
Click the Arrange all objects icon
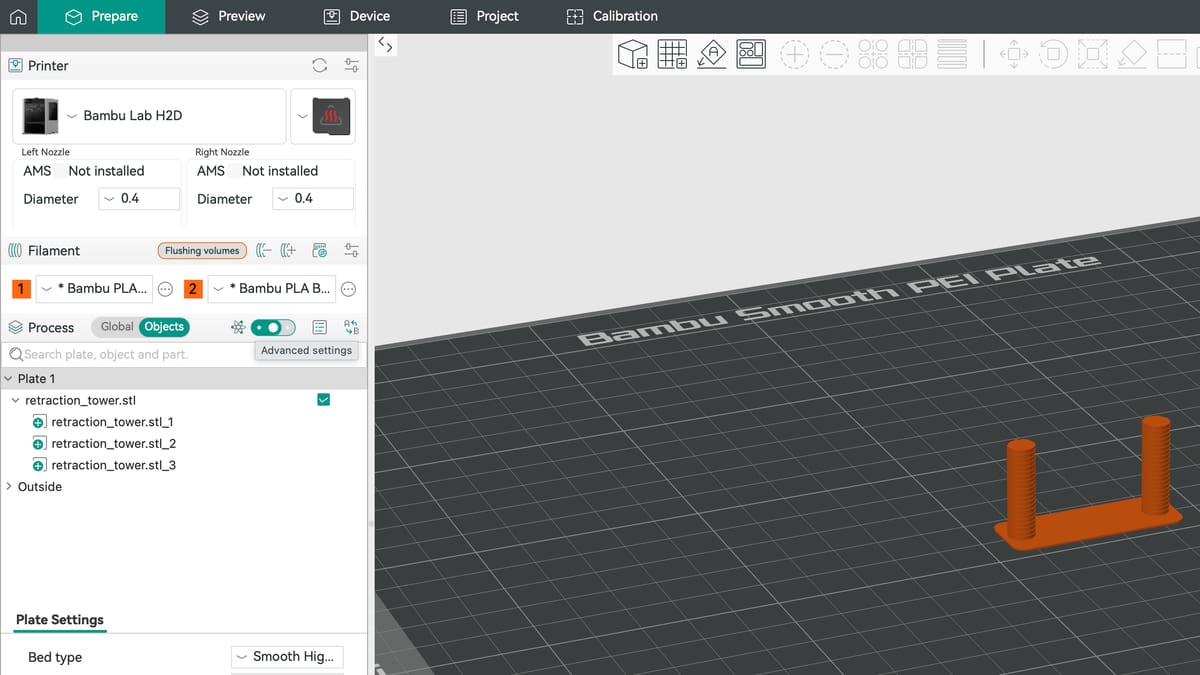tap(751, 54)
